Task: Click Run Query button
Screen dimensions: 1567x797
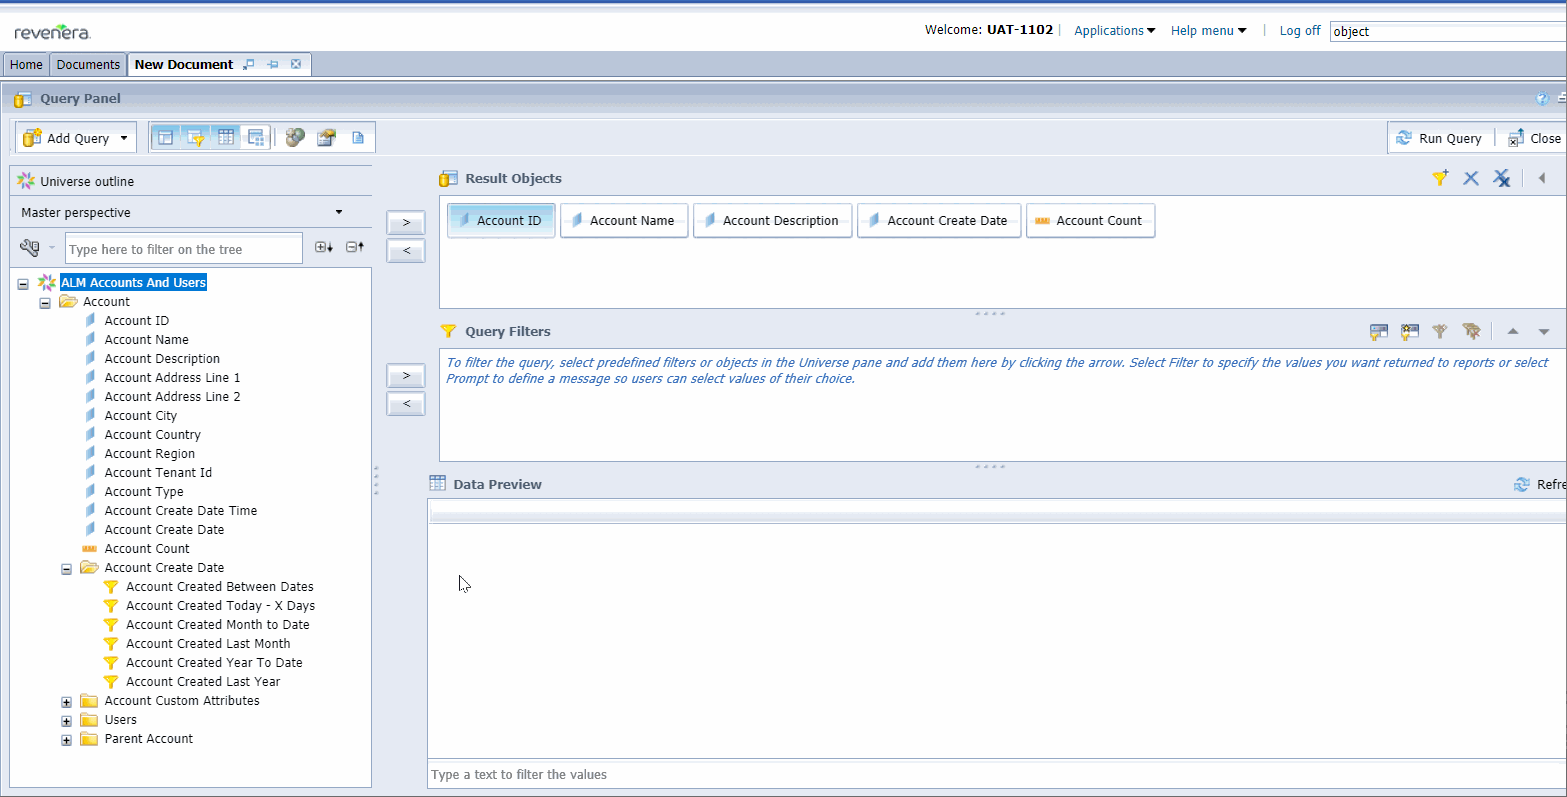Action: click(x=1439, y=138)
